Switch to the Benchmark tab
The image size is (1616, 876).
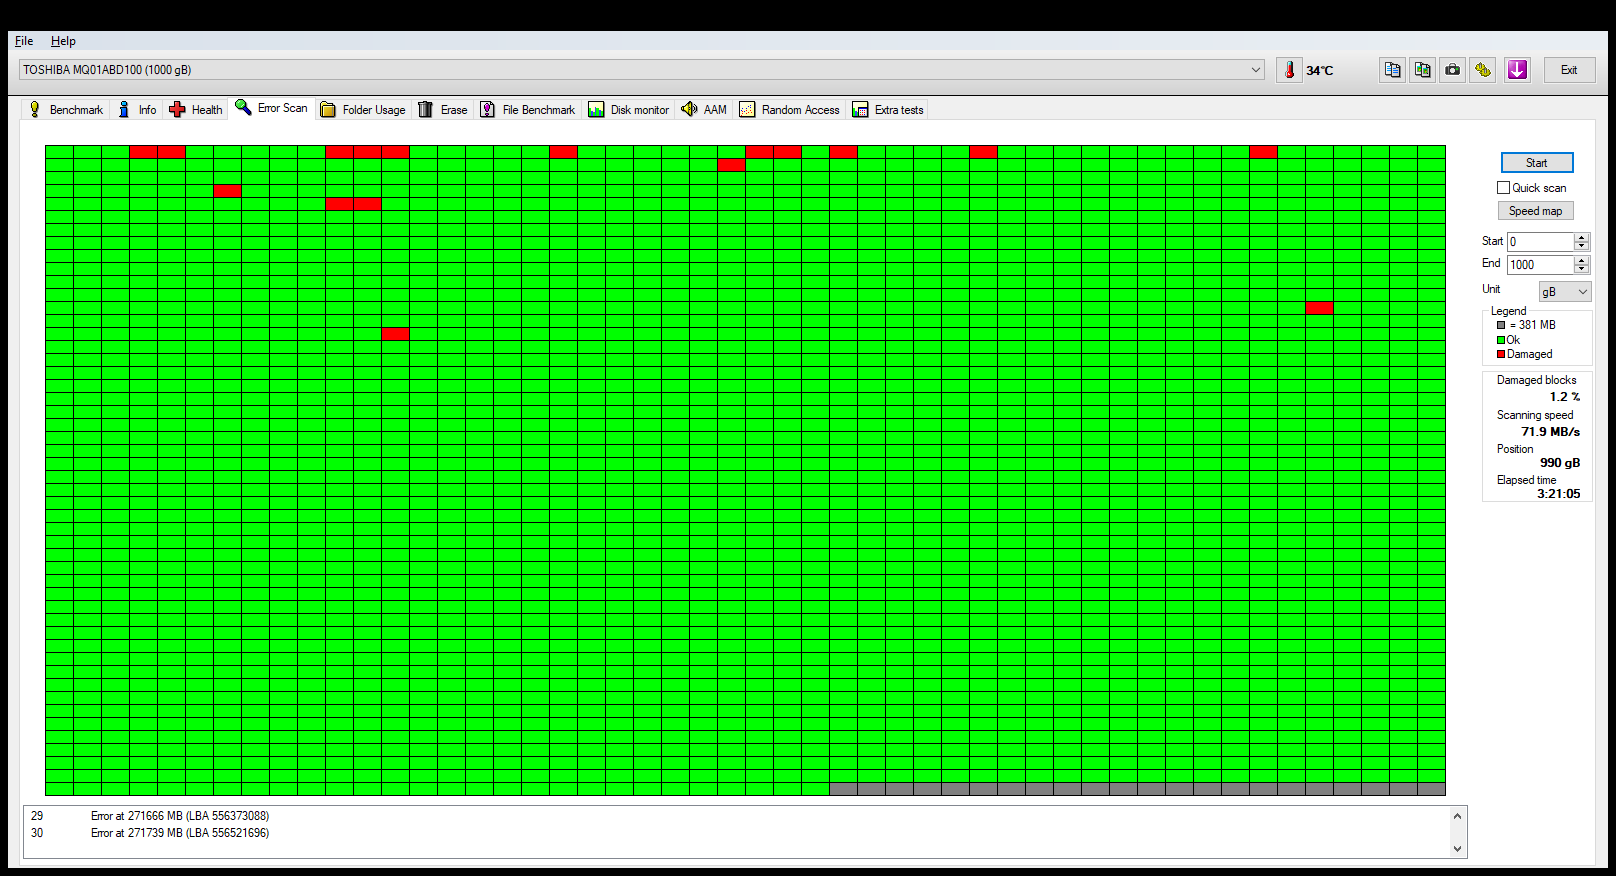[x=65, y=110]
